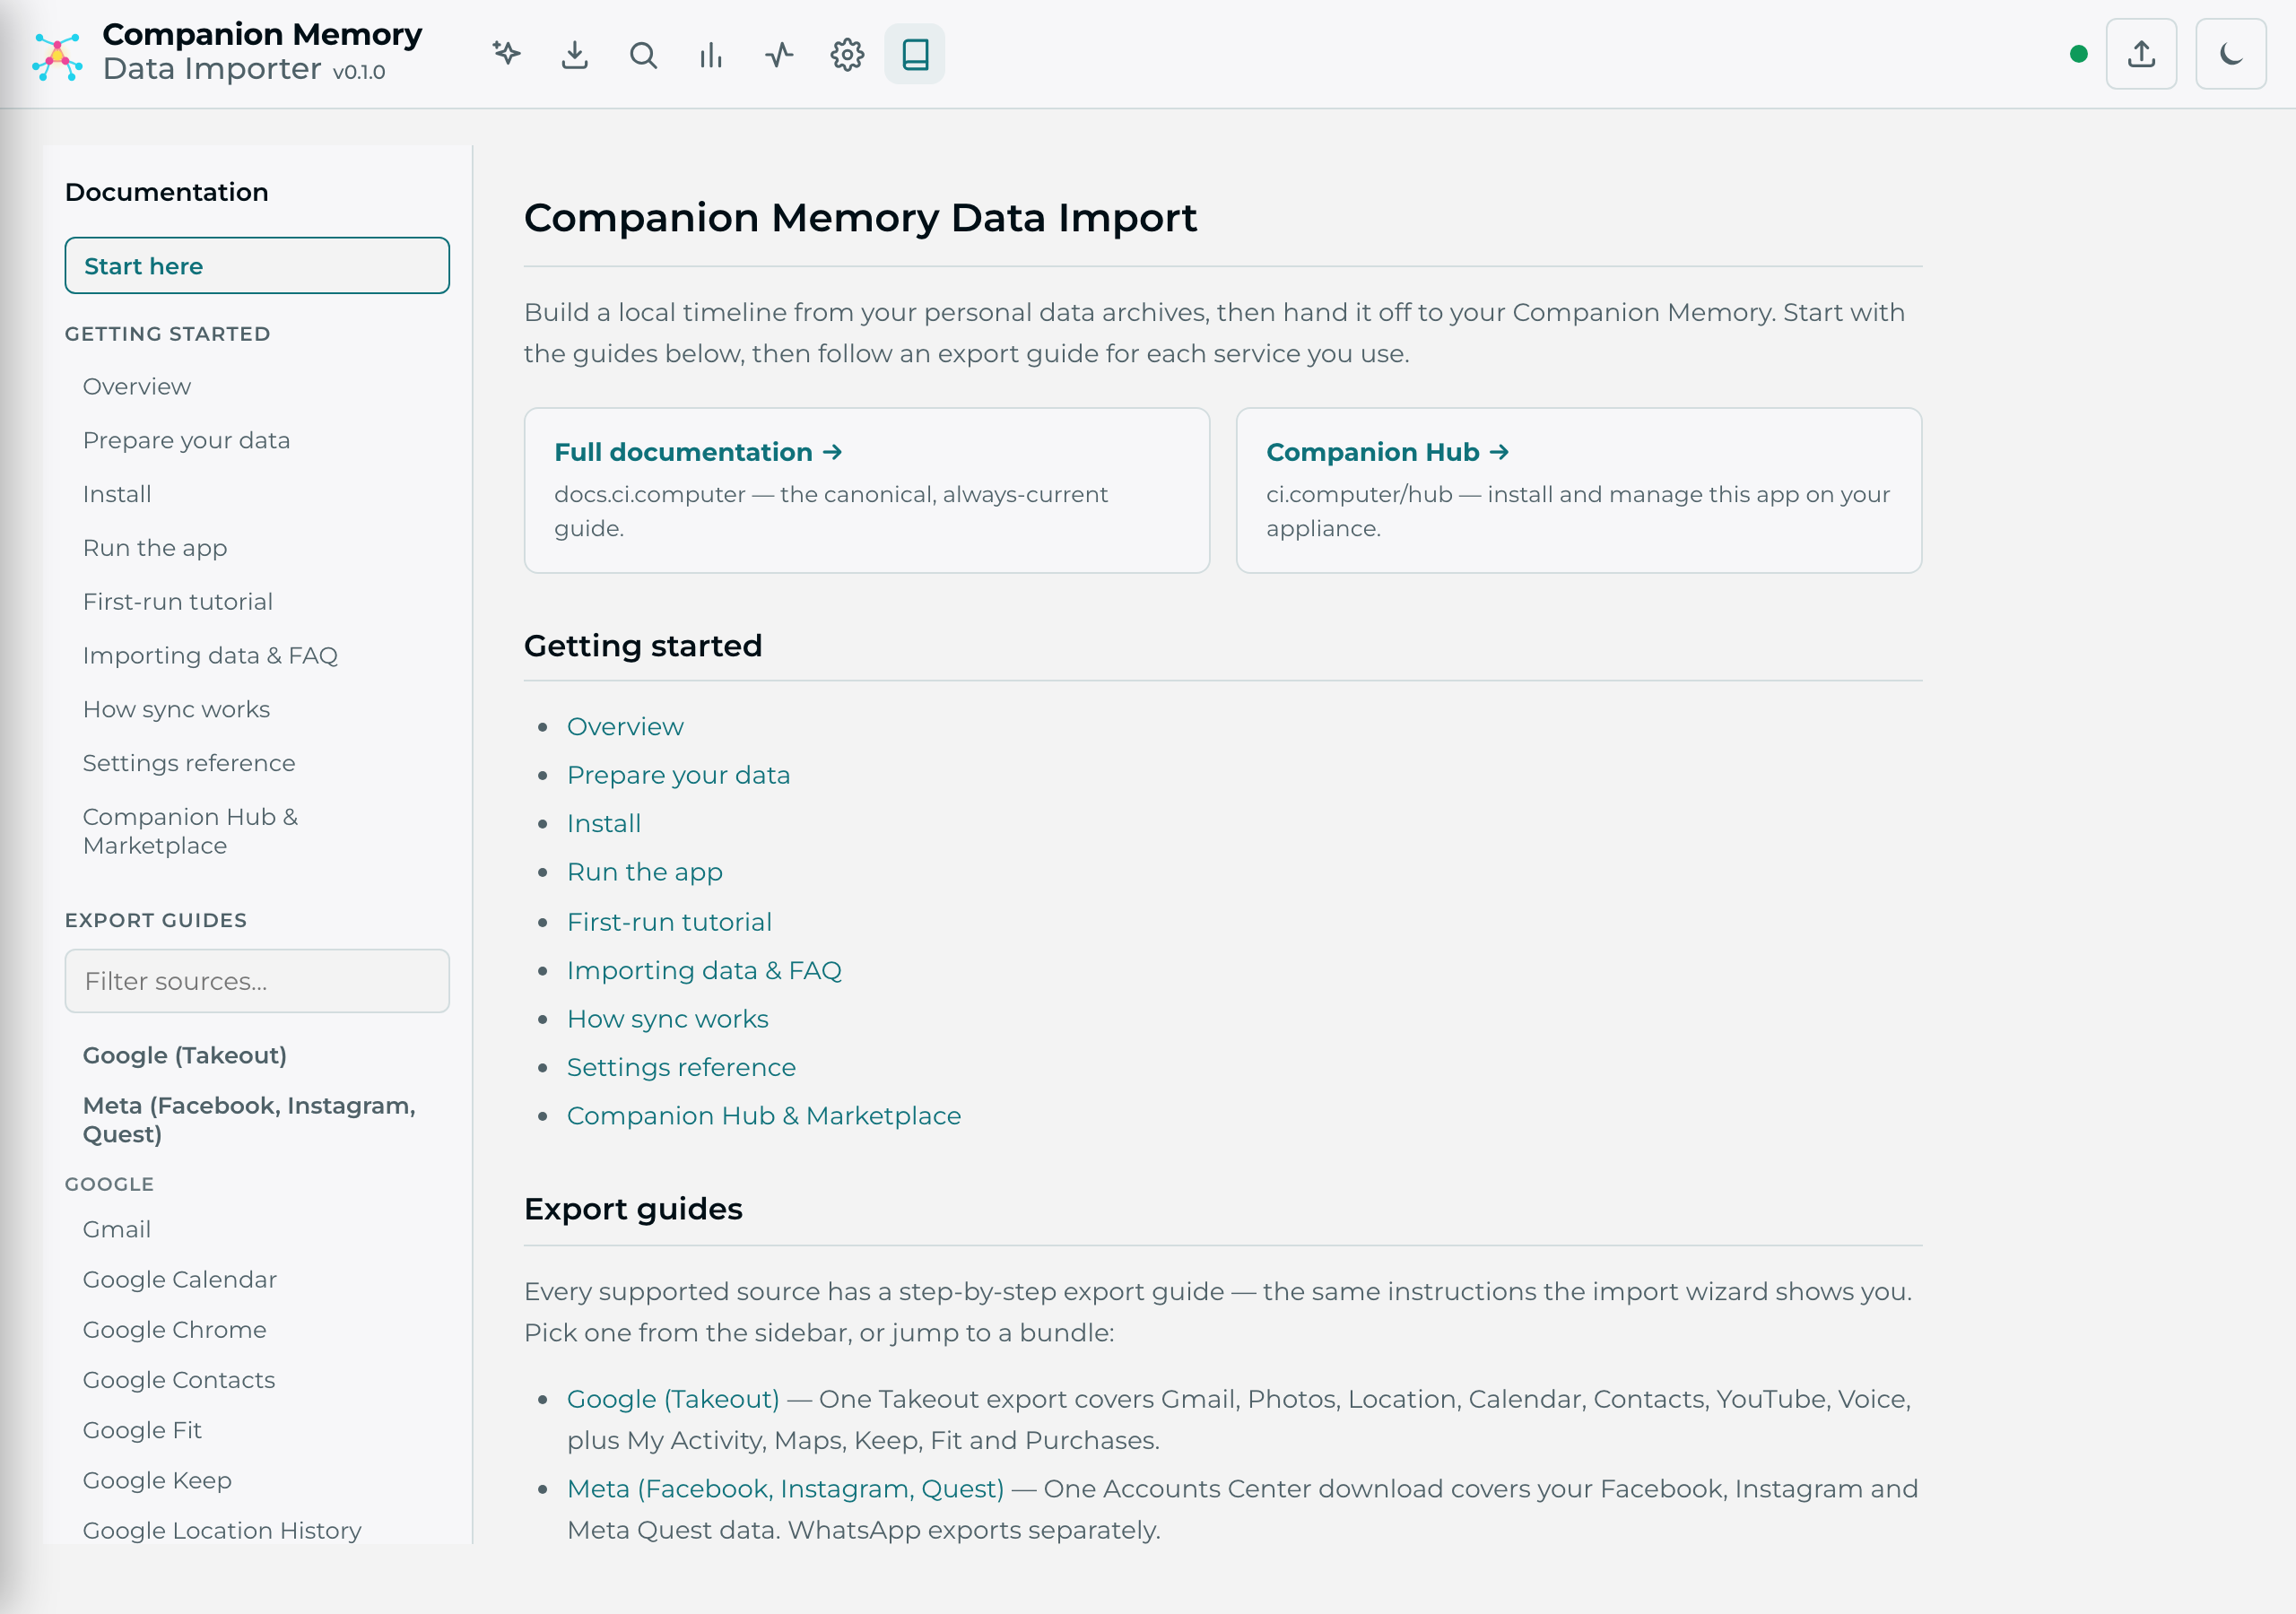Open the bar chart statistics icon
This screenshot has height=1614, width=2296.
click(x=711, y=54)
